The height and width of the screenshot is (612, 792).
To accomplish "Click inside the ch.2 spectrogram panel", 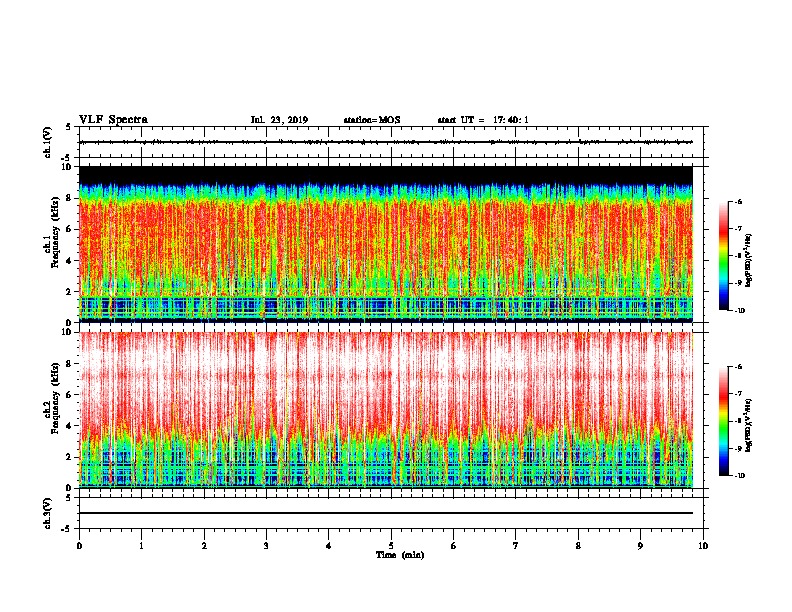I will click(x=386, y=410).
